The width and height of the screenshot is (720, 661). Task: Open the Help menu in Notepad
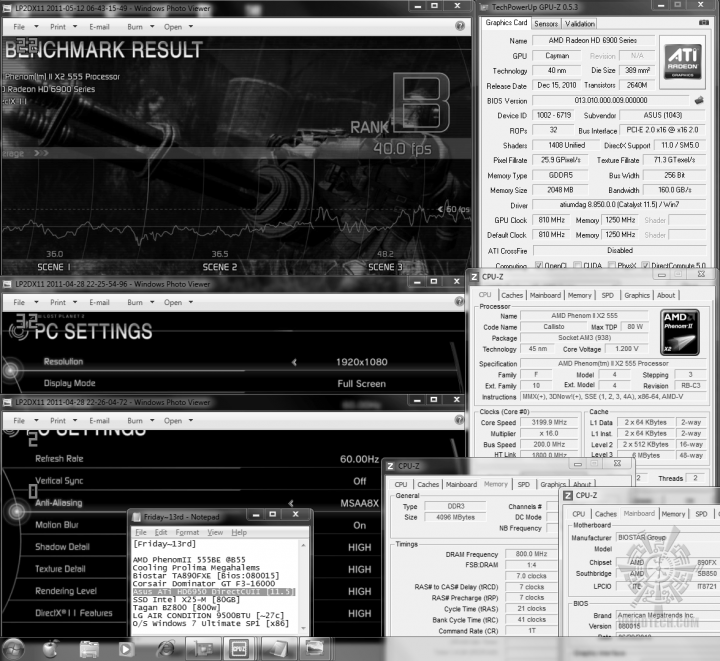pyautogui.click(x=239, y=532)
